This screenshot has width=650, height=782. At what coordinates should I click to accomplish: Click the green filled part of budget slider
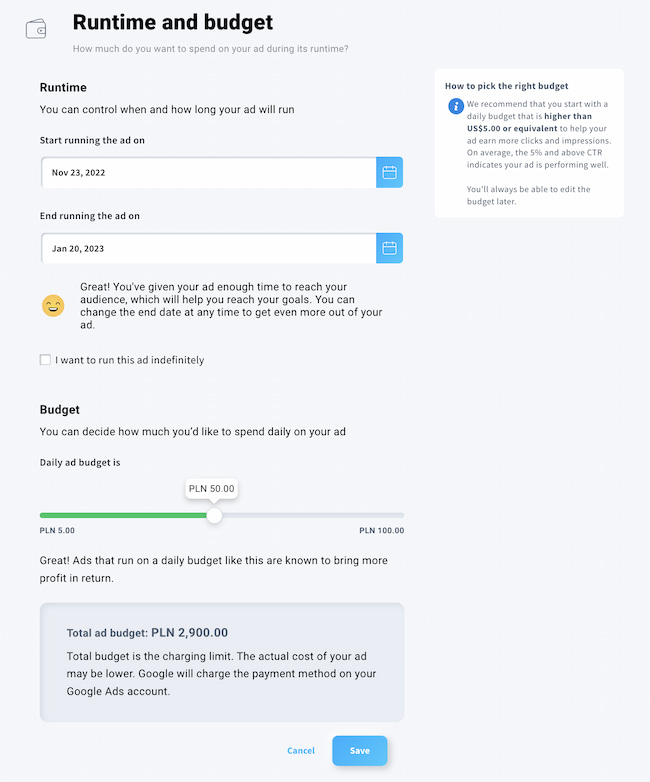[123, 515]
